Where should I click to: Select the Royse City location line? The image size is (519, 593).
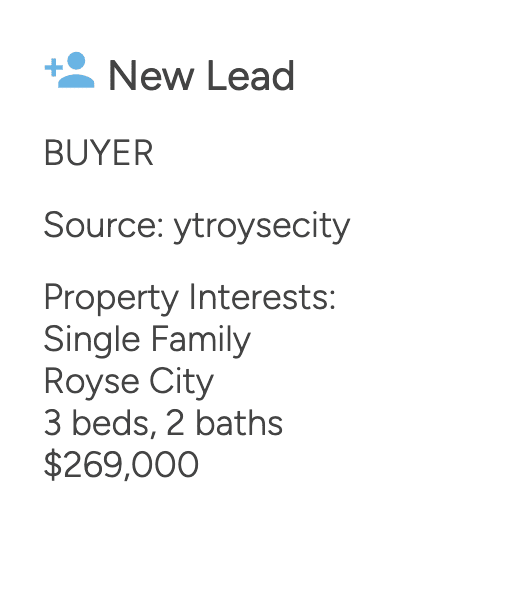click(129, 383)
